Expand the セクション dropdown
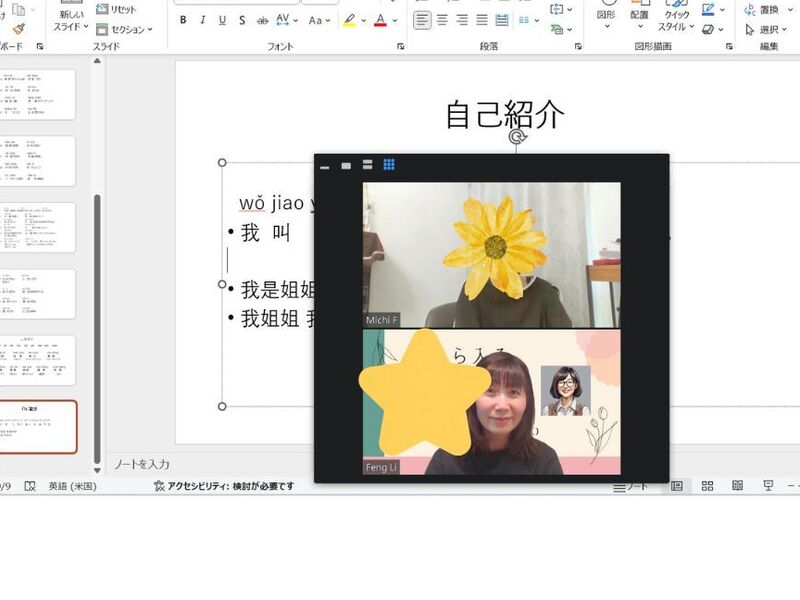This screenshot has height=600, width=800. click(x=125, y=29)
